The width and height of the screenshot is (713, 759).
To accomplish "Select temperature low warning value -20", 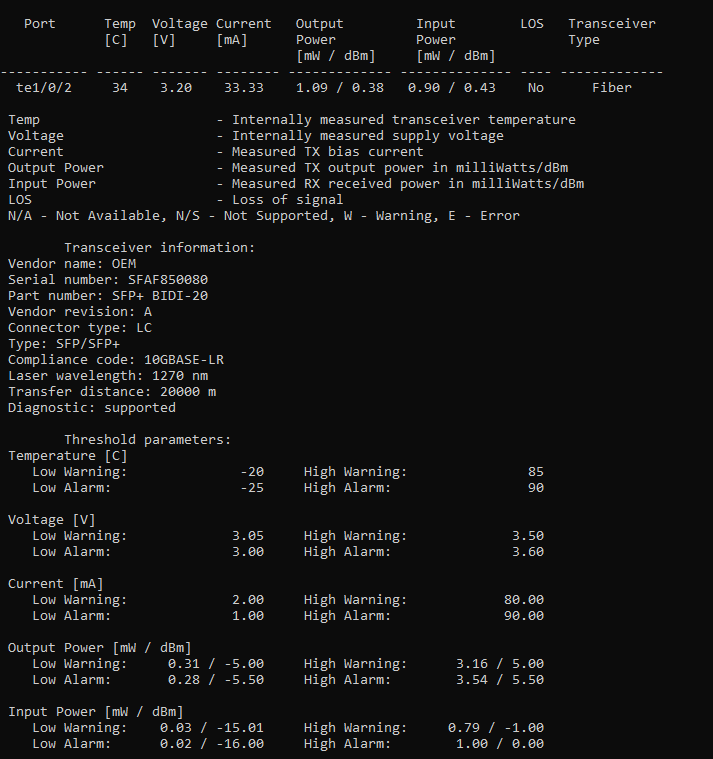I will [x=252, y=471].
